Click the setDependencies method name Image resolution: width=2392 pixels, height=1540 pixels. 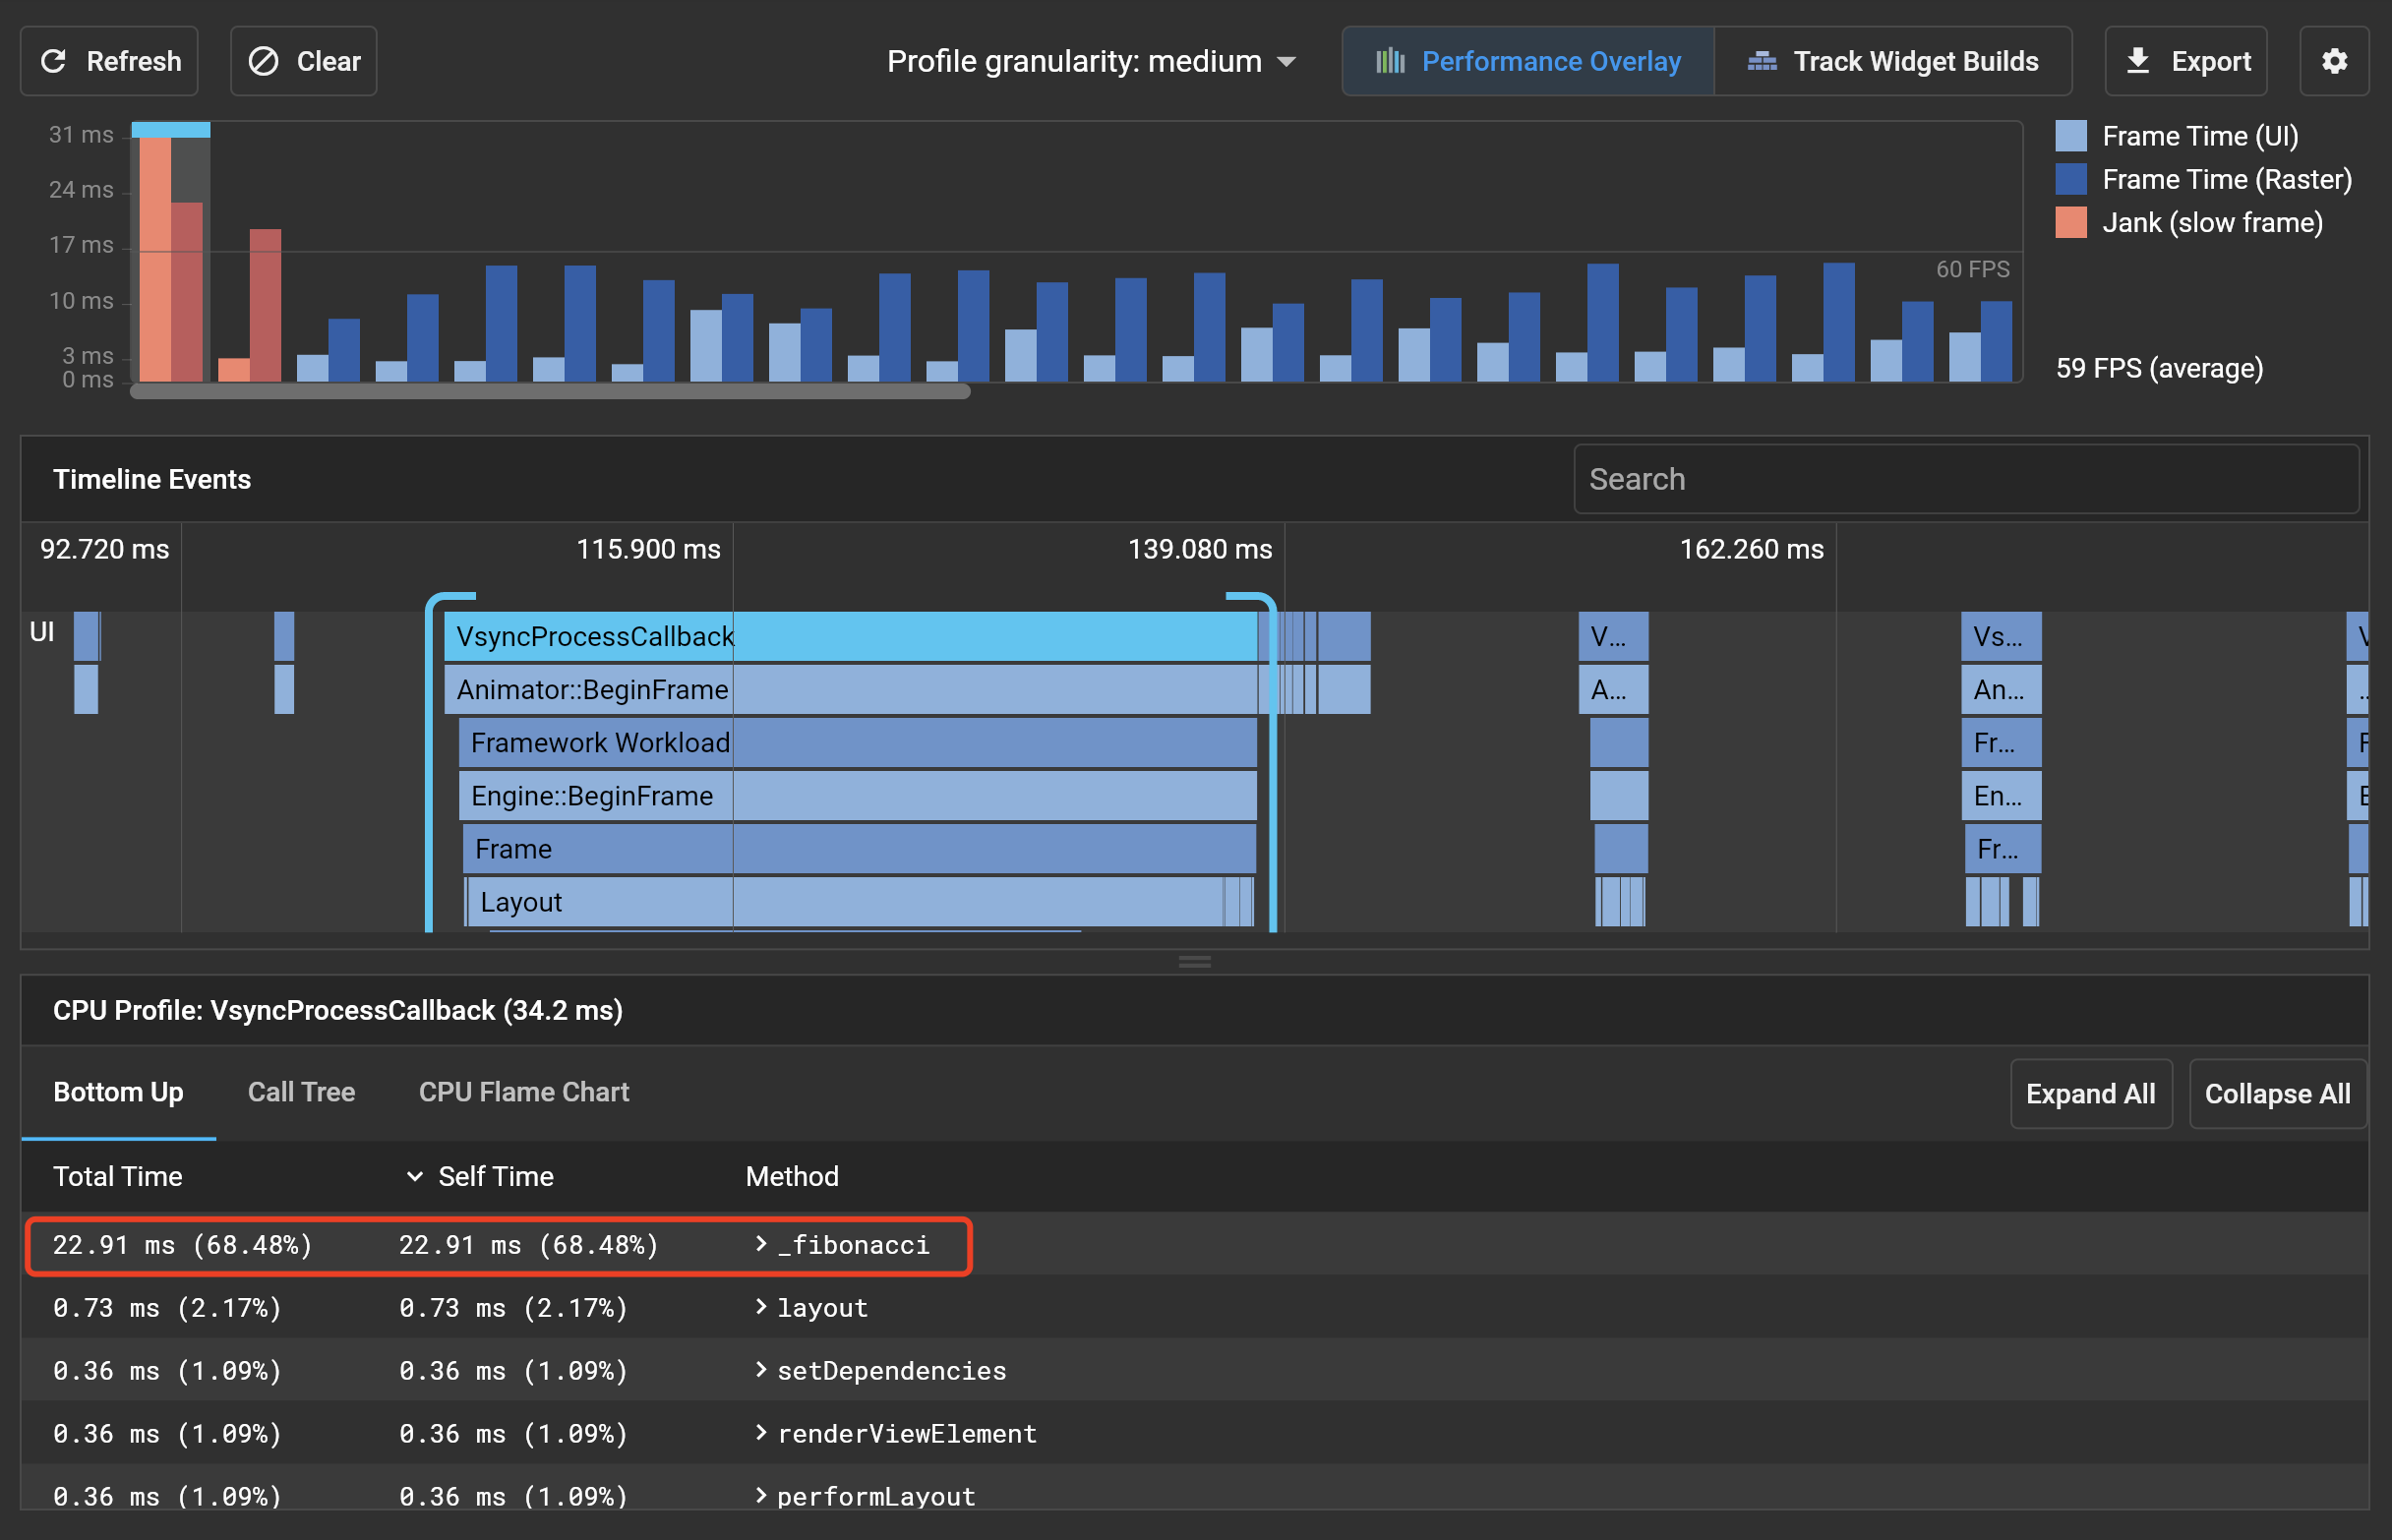tap(892, 1371)
